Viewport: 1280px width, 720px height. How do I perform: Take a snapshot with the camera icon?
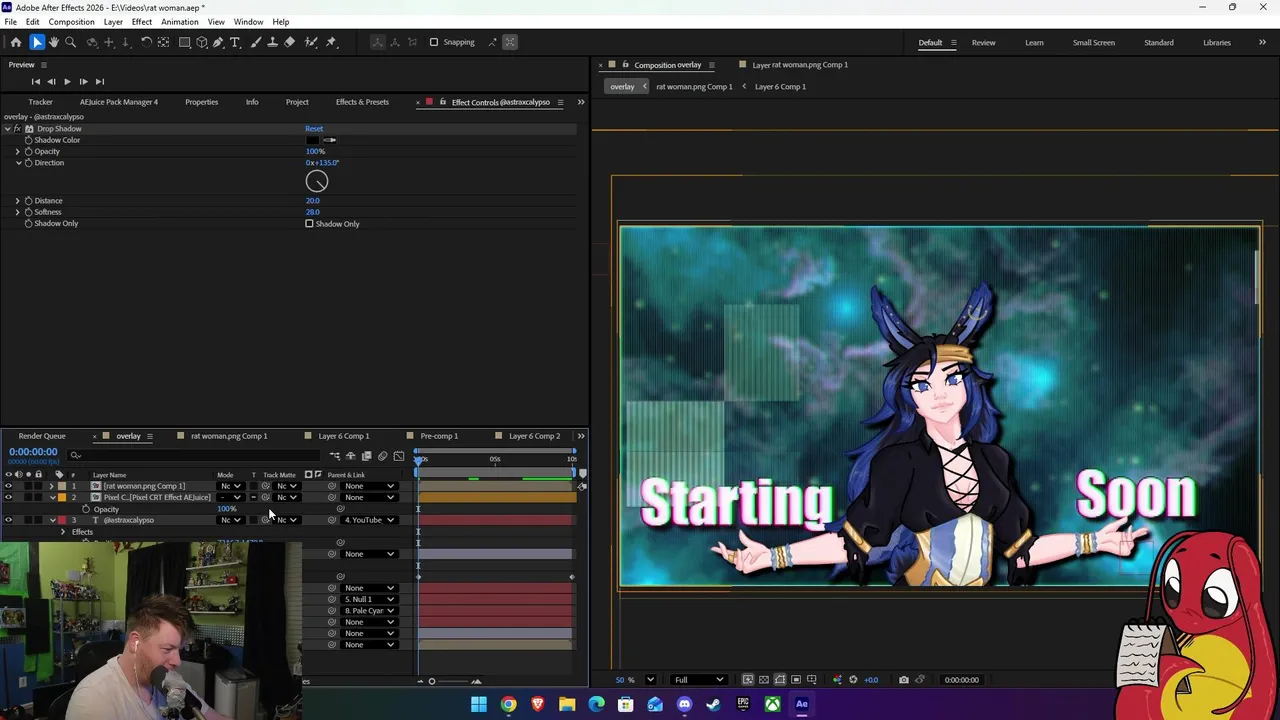[x=904, y=680]
